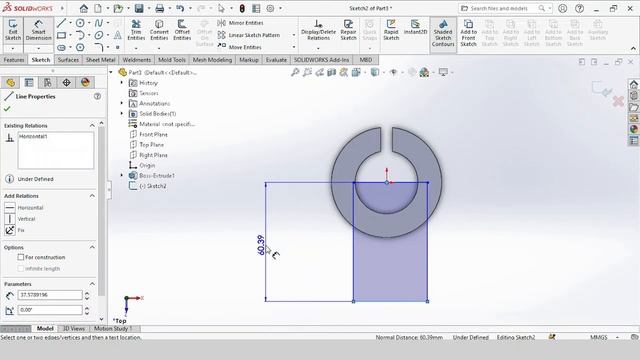Select Move Entities command
Viewport: 640px width, 360px height.
pos(240,47)
